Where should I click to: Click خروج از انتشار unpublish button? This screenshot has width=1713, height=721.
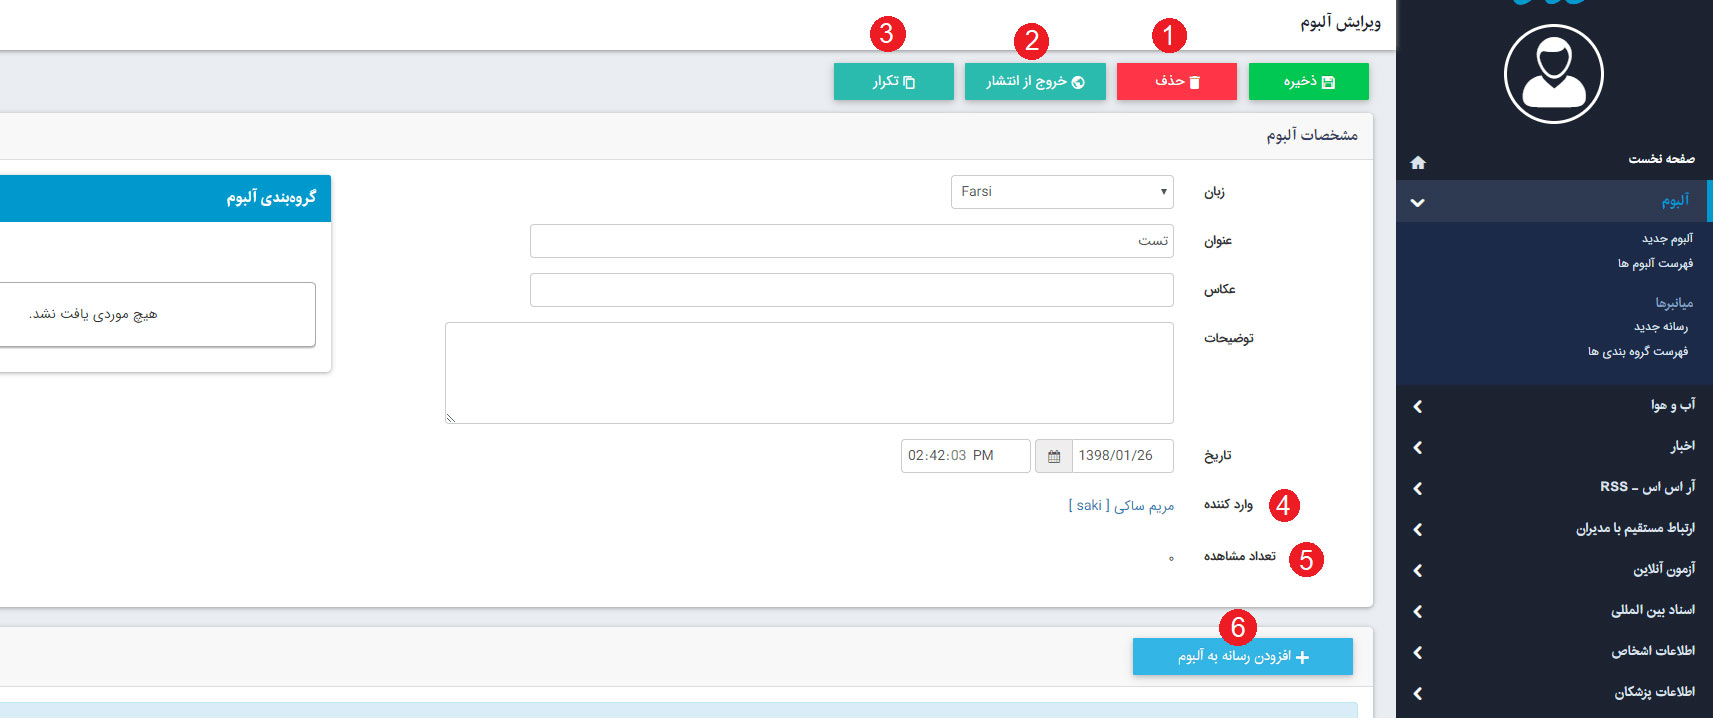tap(1035, 82)
